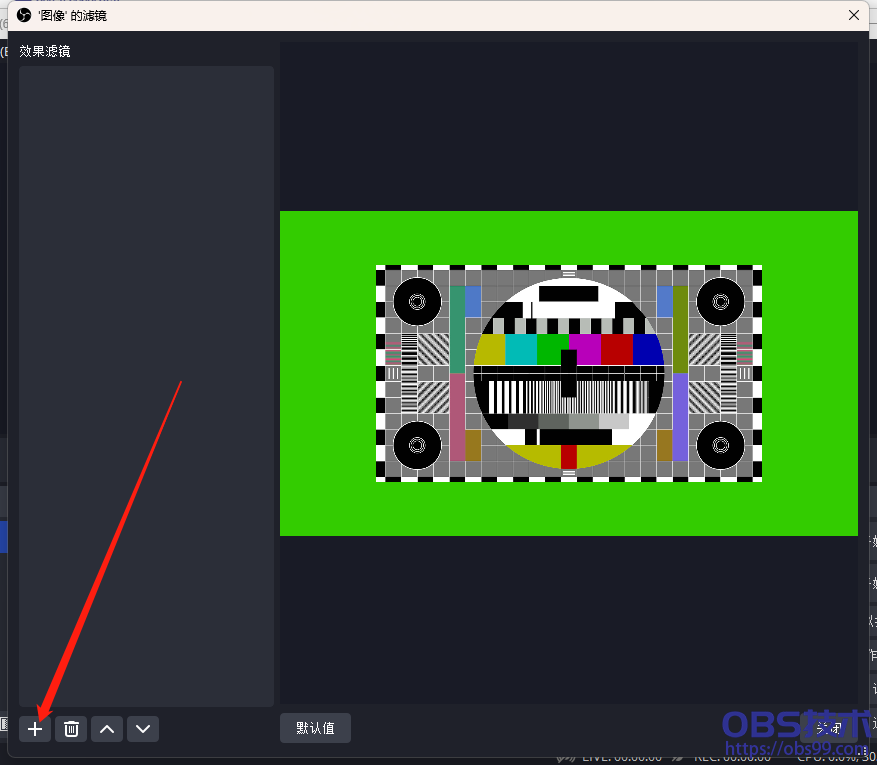Click the 默认值 defaults button
The width and height of the screenshot is (877, 765).
(315, 728)
